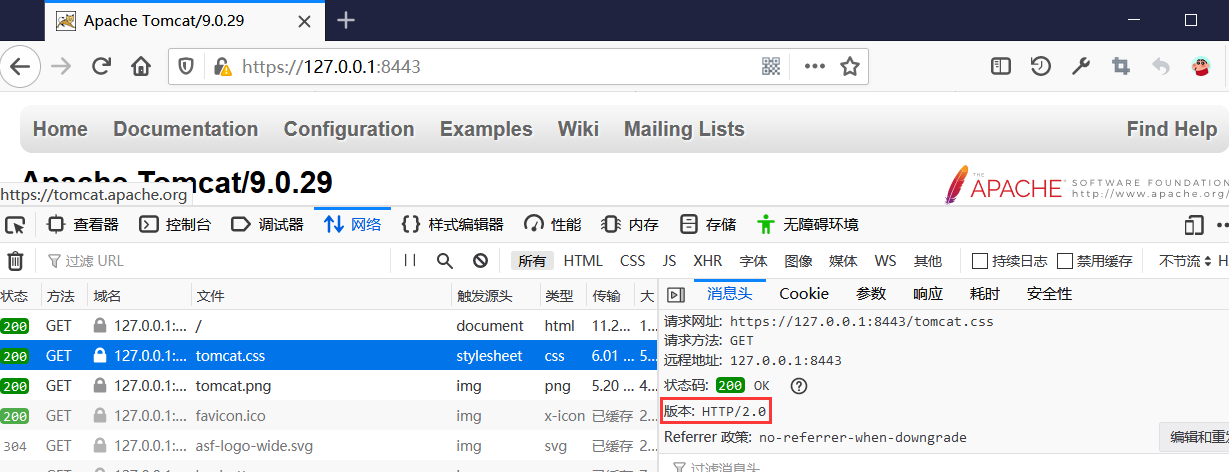Launch the screenshot crop tool

click(1121, 67)
